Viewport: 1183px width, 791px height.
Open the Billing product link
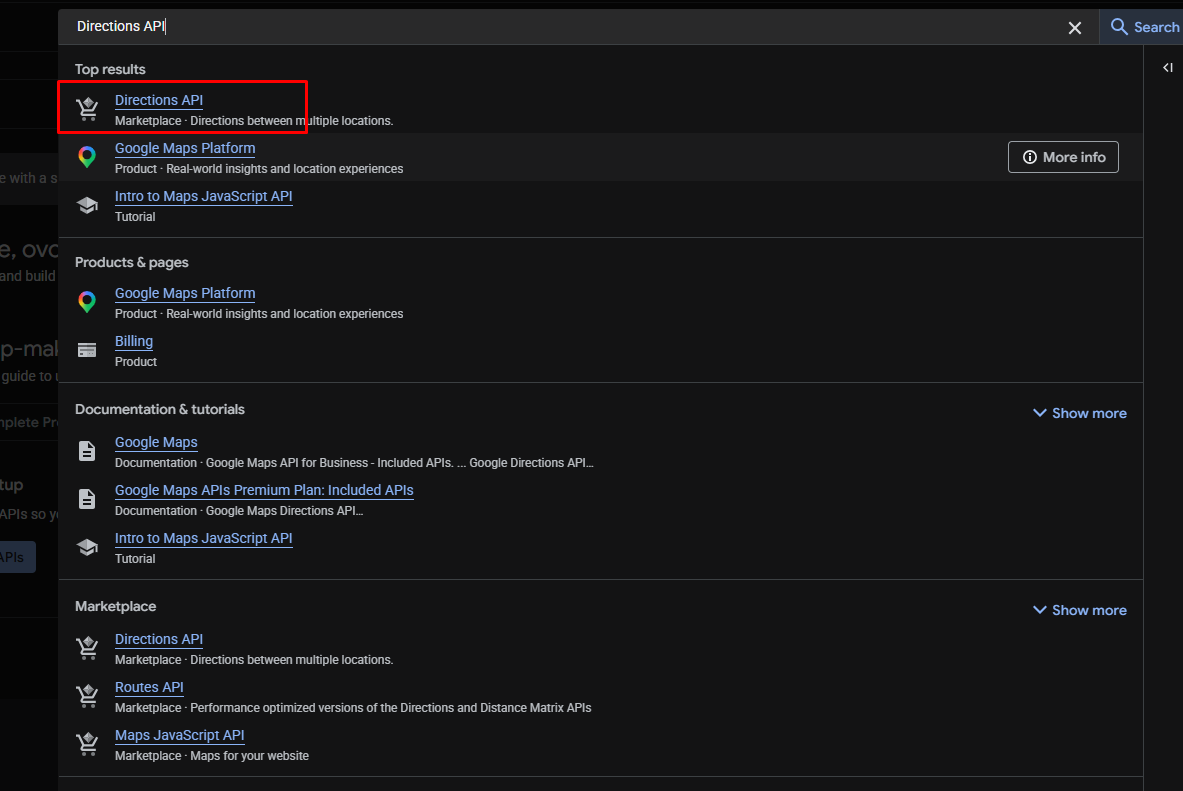tap(134, 341)
